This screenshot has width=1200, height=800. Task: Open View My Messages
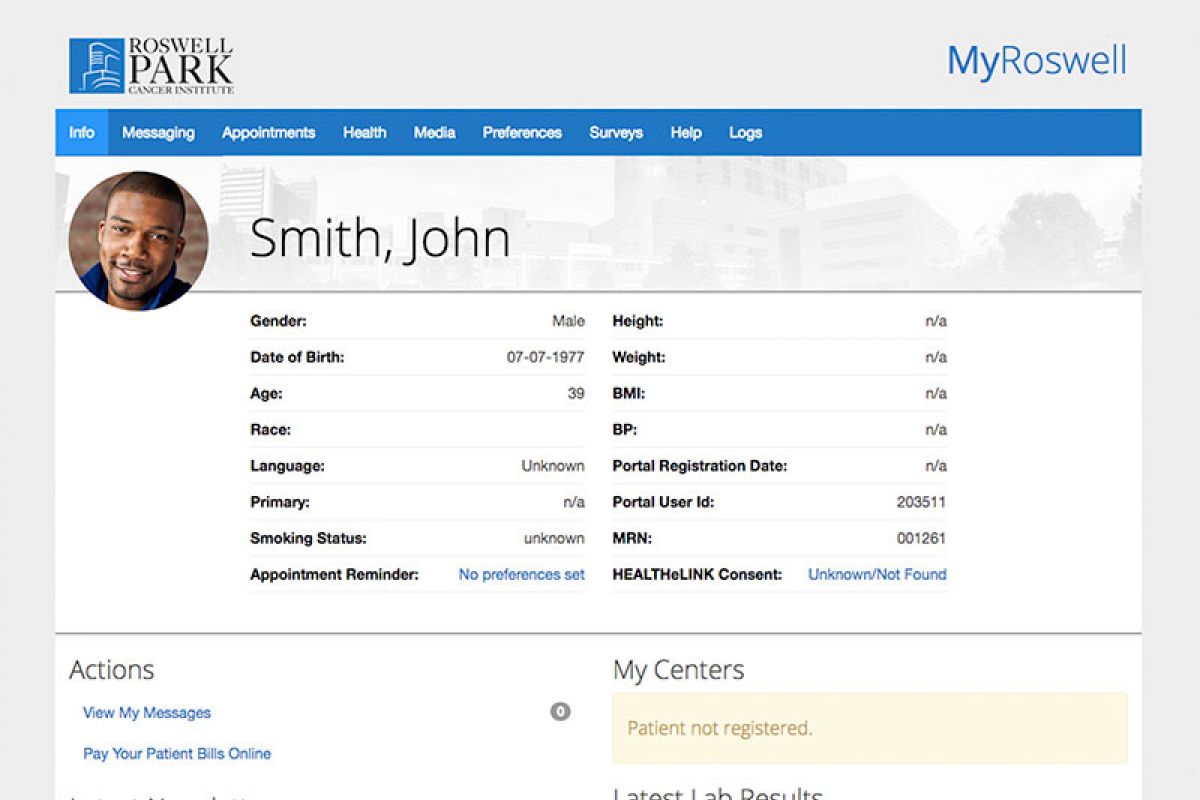click(147, 713)
